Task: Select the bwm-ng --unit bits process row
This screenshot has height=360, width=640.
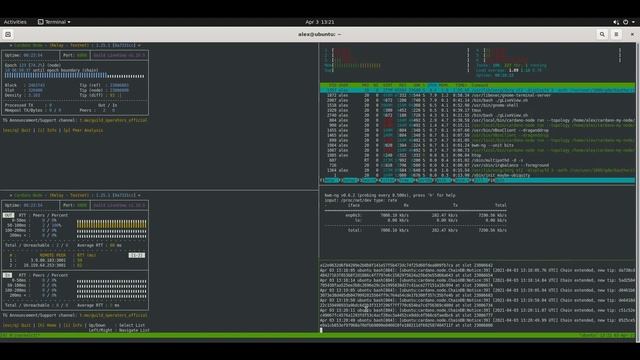Action: pyautogui.click(x=478, y=145)
